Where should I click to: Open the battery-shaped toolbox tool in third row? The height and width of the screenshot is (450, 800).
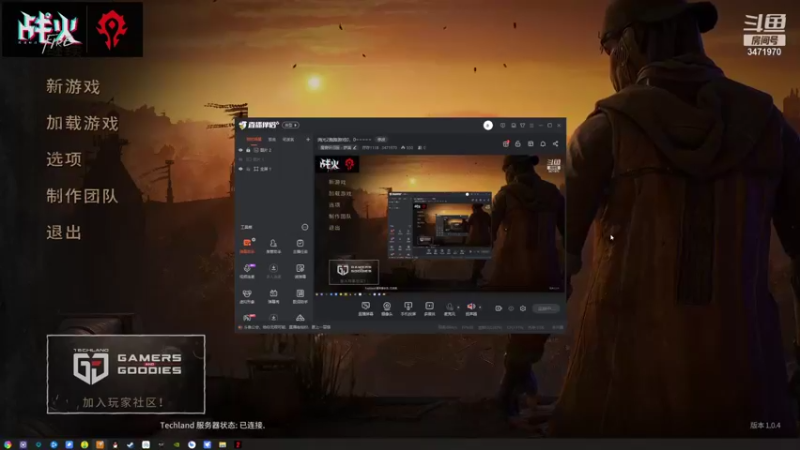point(273,295)
